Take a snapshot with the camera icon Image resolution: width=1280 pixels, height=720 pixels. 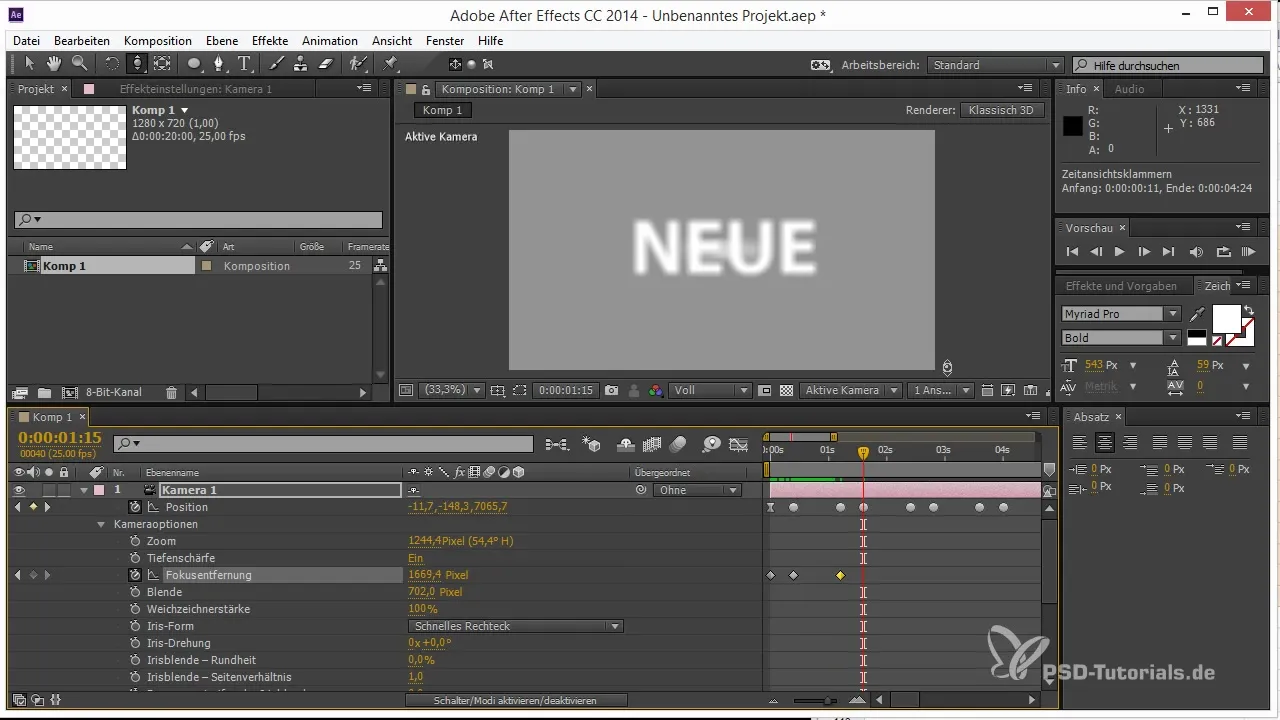(x=611, y=390)
